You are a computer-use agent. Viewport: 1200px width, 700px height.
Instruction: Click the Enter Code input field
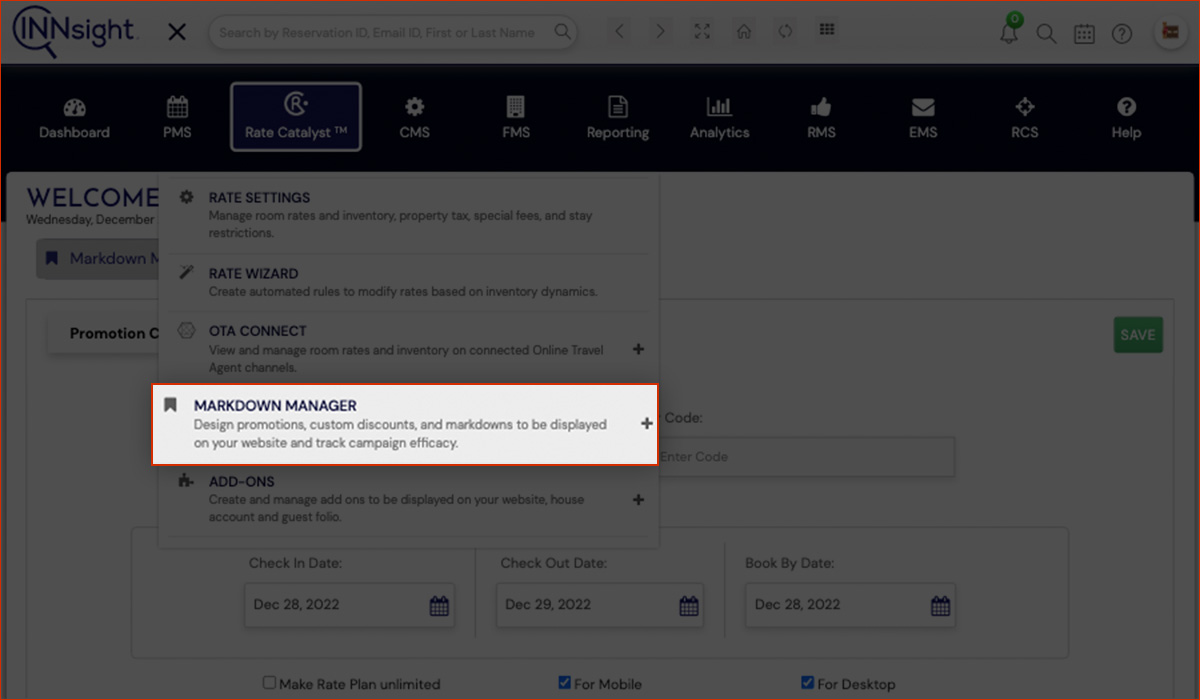point(804,457)
